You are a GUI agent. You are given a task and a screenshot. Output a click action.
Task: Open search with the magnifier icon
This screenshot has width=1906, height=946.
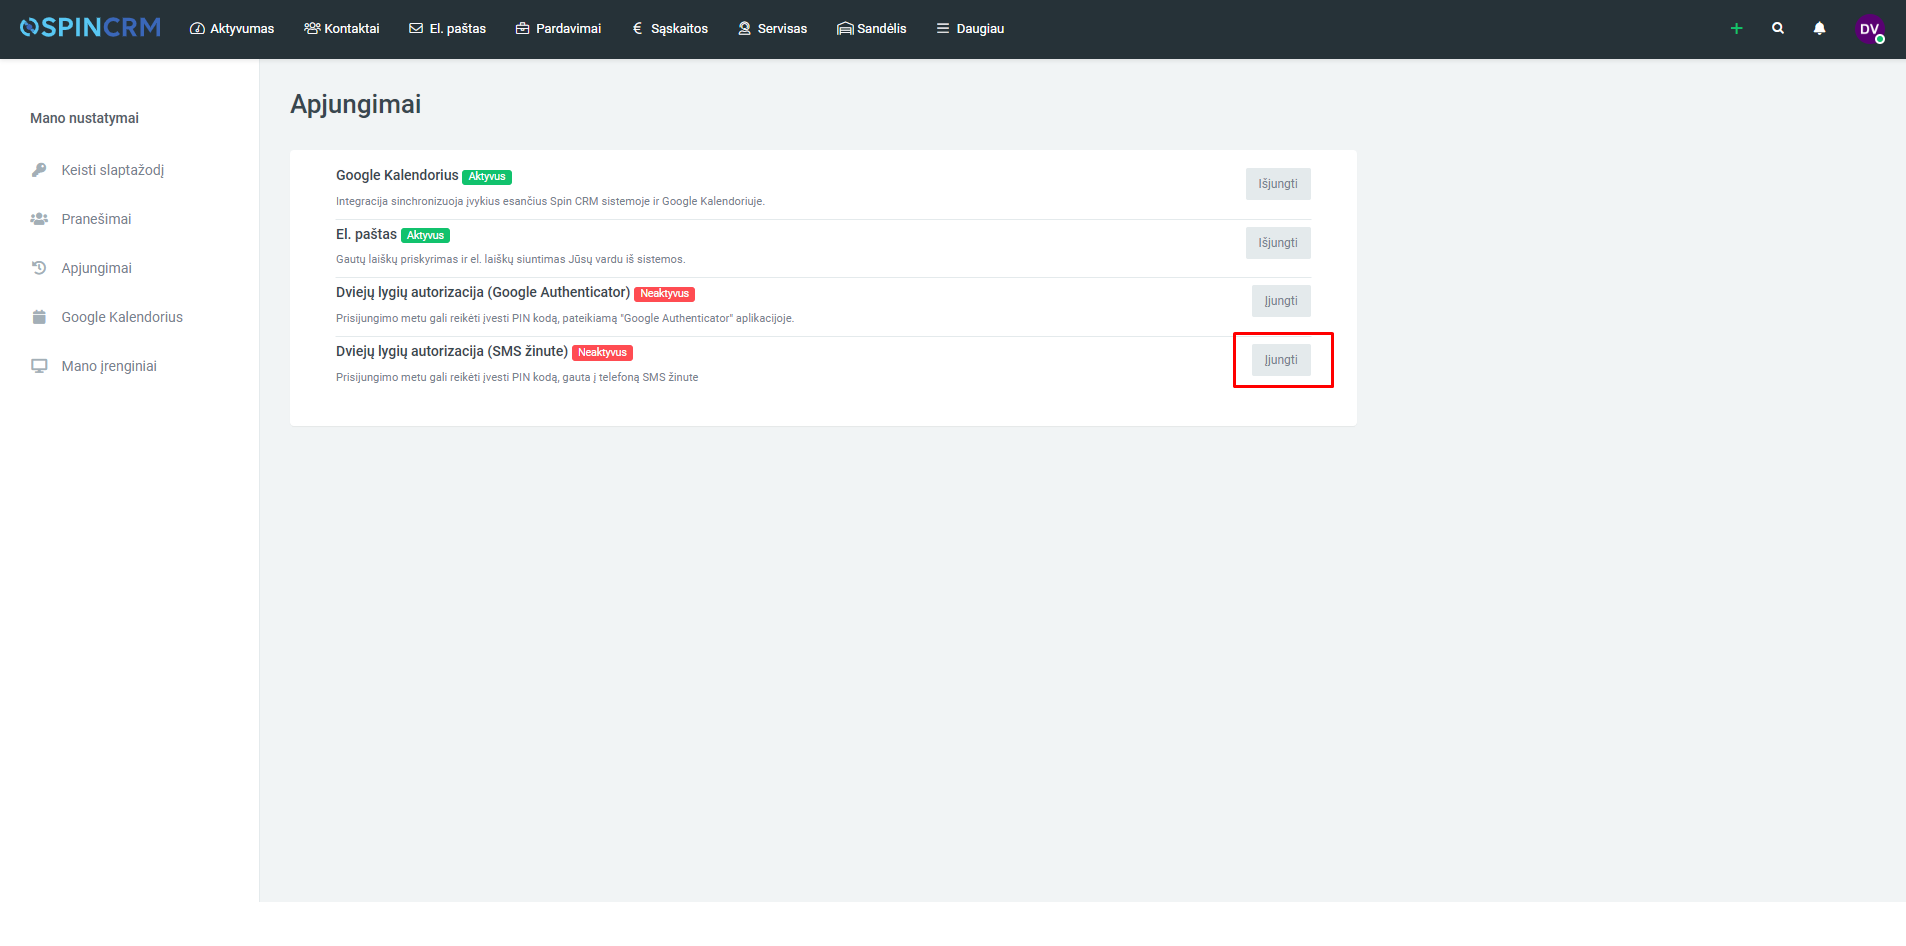point(1778,28)
